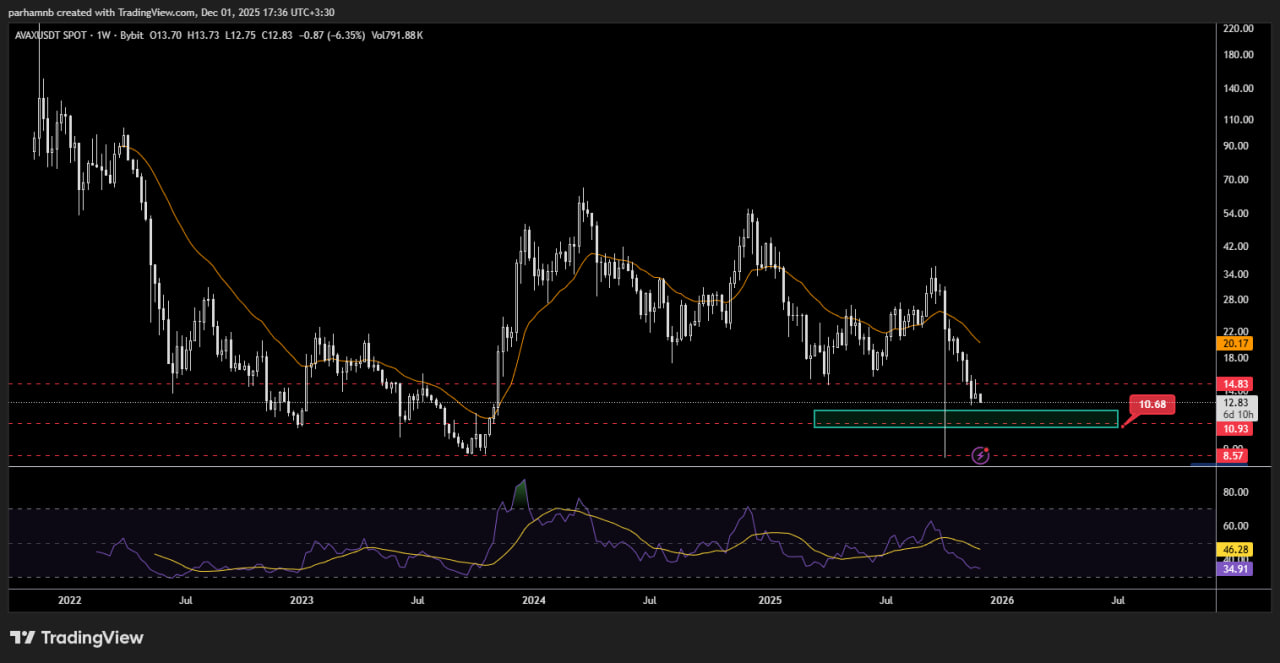This screenshot has height=663, width=1280.
Task: Click the 220.00 mark on price scale
Action: click(x=1237, y=28)
